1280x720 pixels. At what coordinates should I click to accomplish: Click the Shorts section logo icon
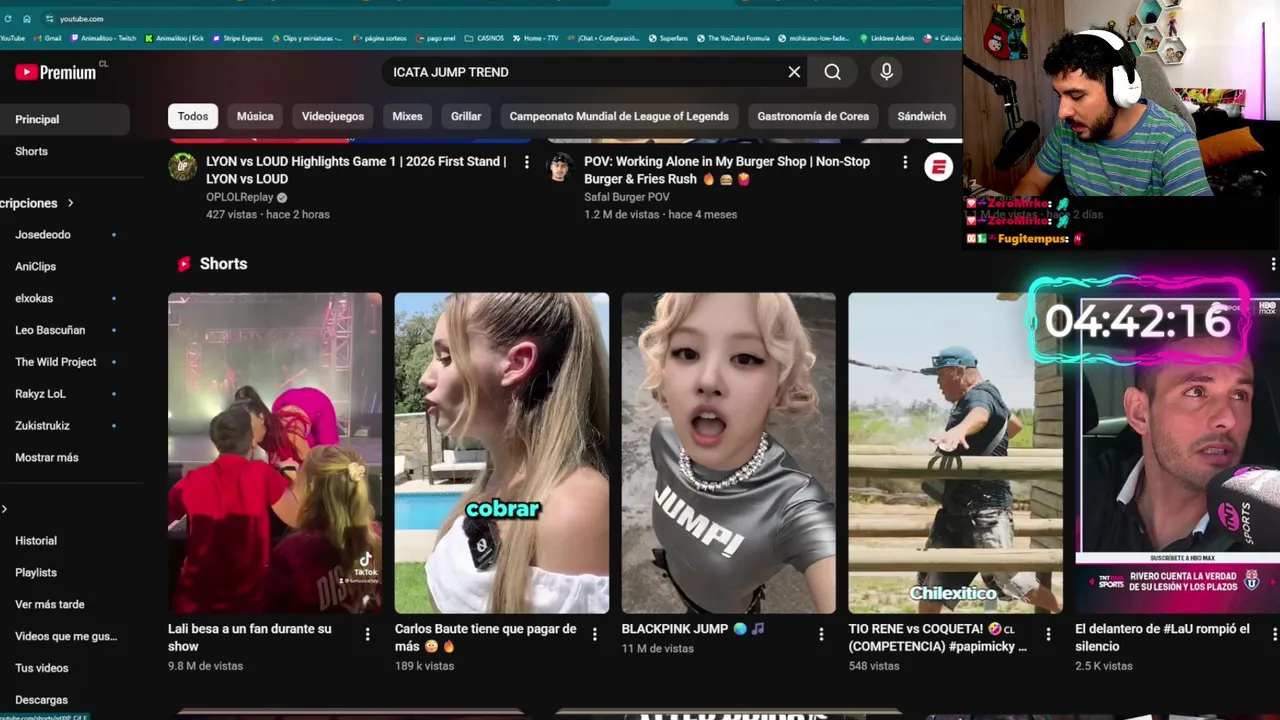click(183, 264)
